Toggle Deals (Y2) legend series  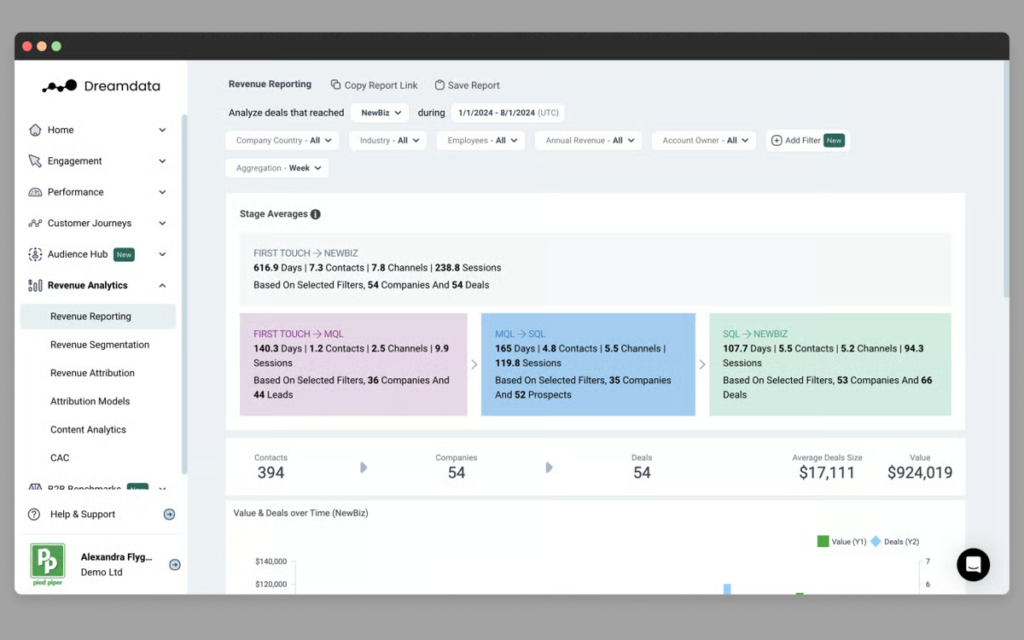click(895, 541)
